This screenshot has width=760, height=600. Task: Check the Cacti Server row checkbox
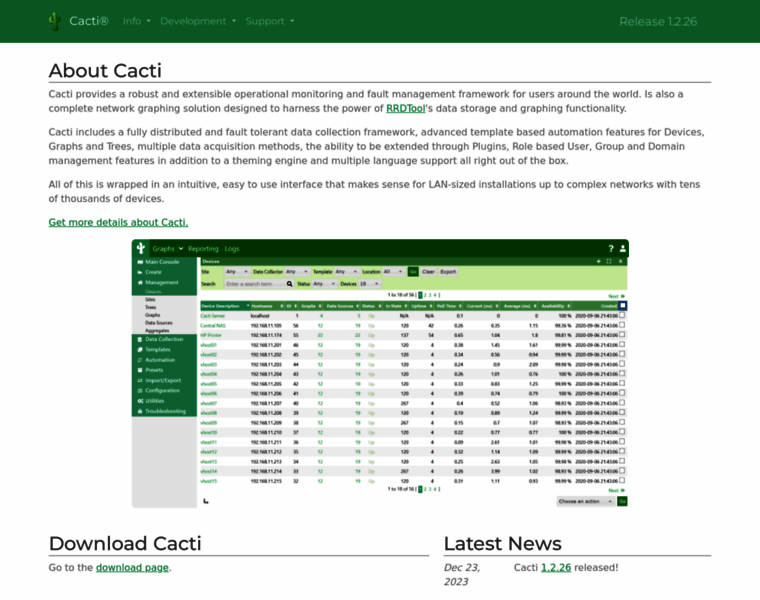tap(622, 316)
